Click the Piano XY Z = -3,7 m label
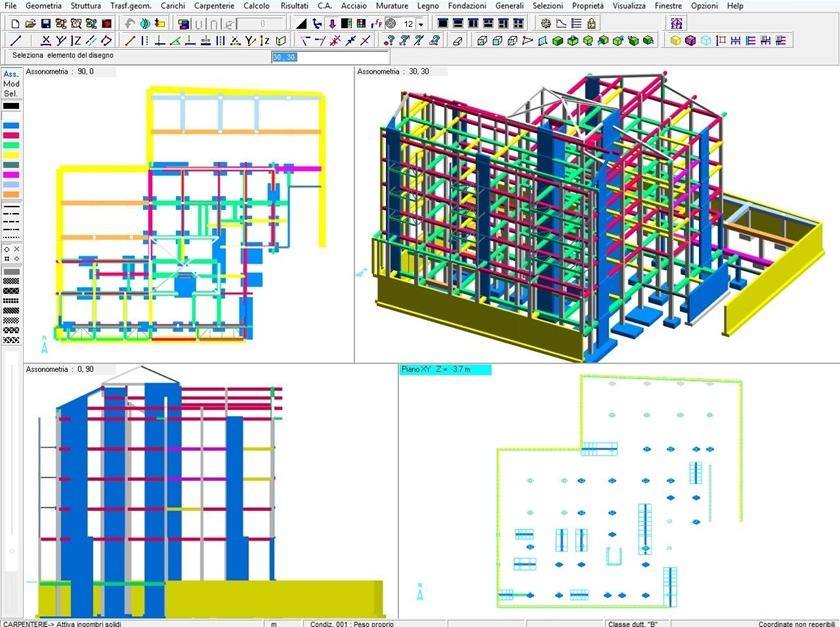This screenshot has height=627, width=840. point(434,370)
